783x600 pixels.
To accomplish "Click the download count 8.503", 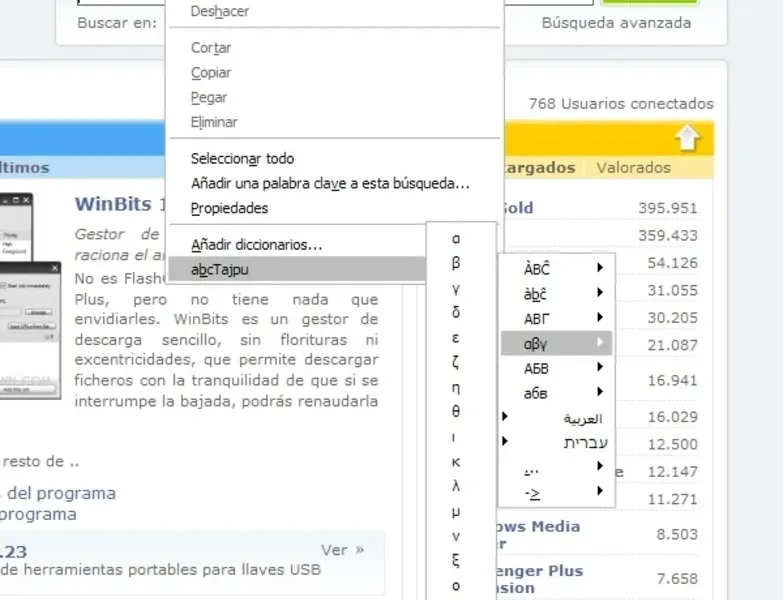I will coord(677,535).
